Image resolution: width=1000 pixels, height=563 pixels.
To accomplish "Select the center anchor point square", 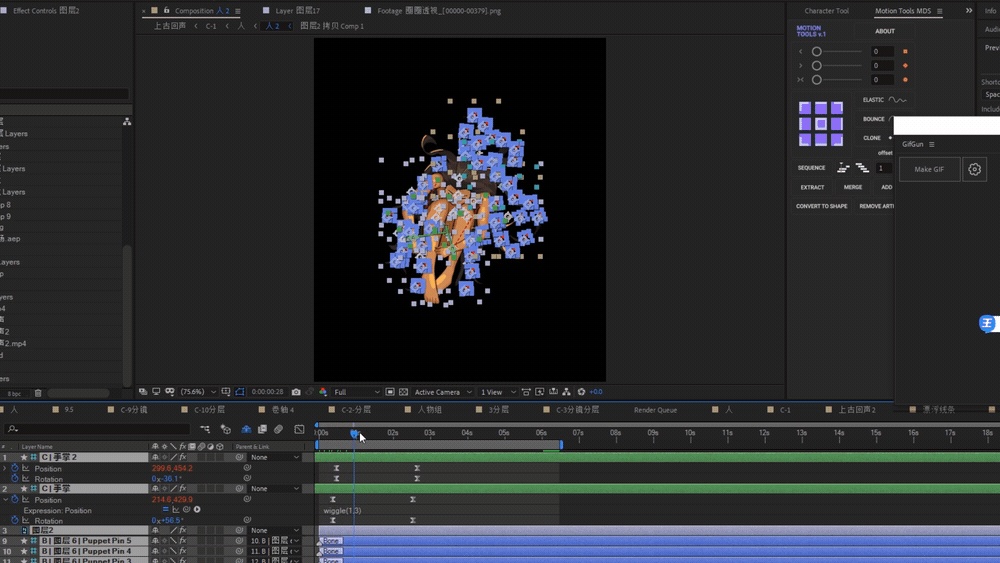I will click(x=821, y=124).
